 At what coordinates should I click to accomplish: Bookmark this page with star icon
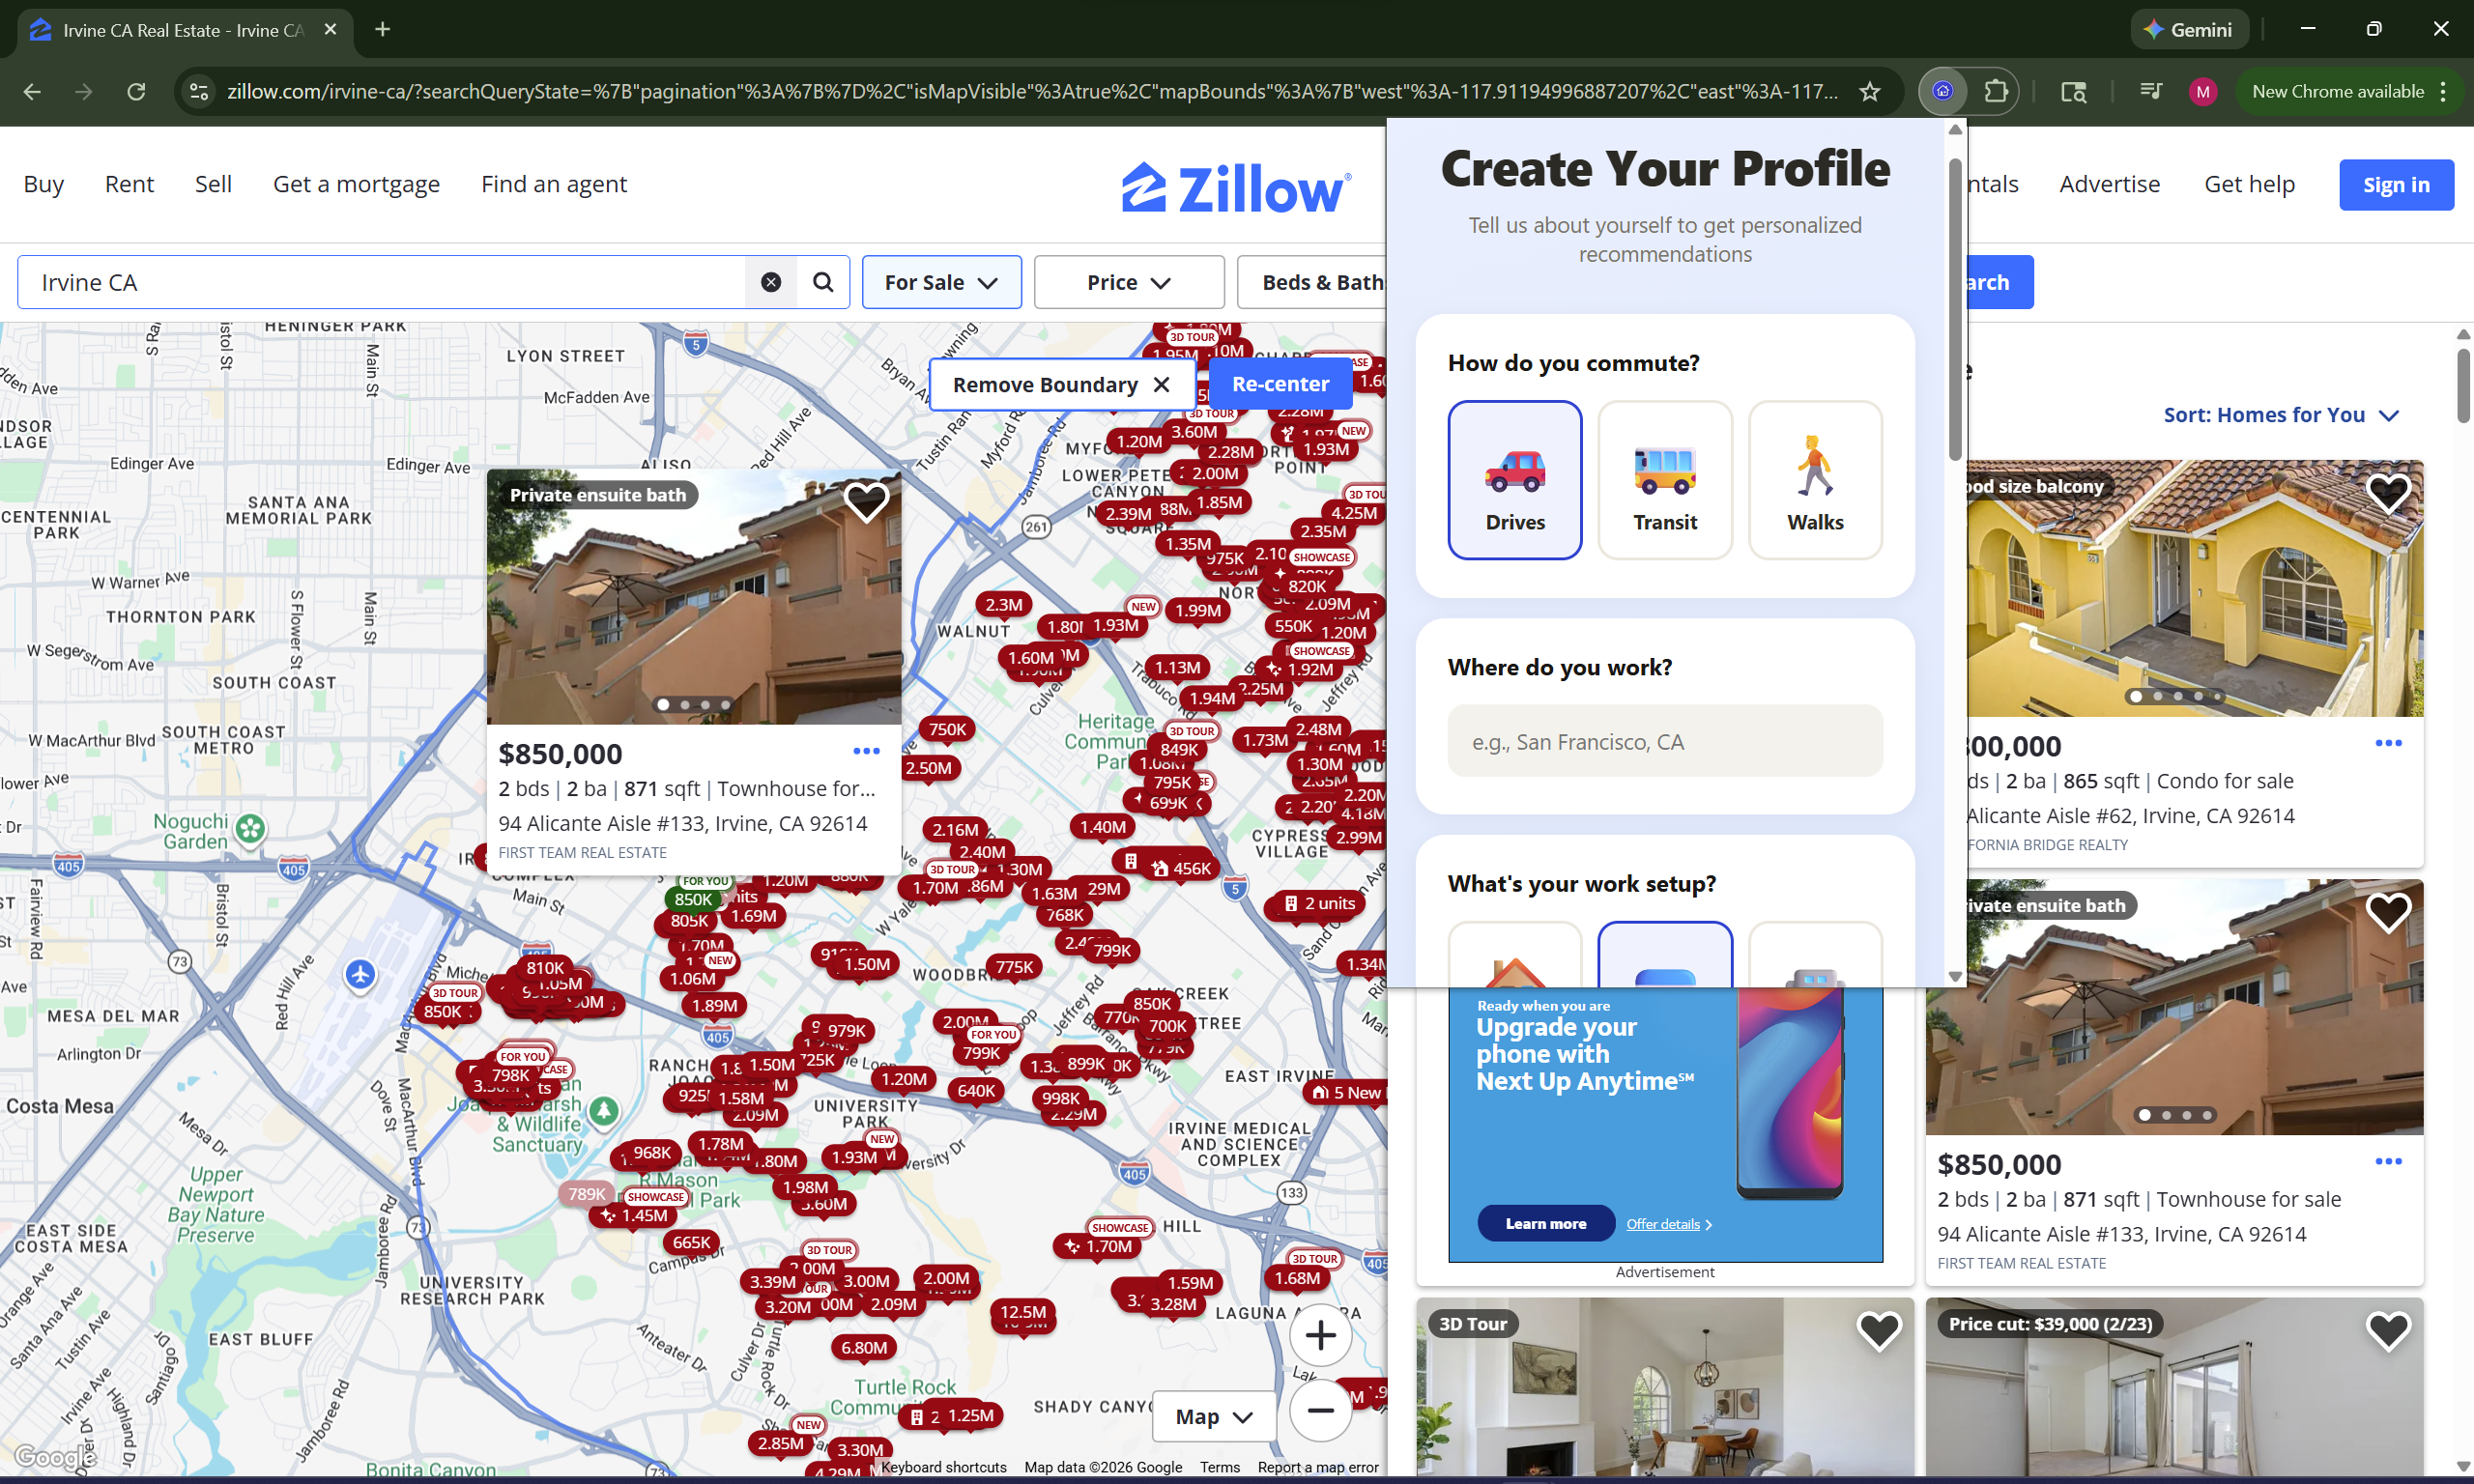[1869, 91]
